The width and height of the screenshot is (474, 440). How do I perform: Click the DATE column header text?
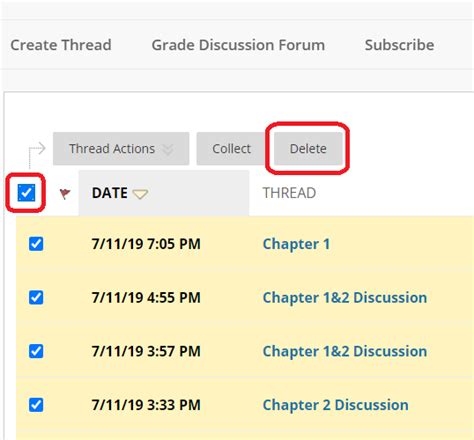[110, 193]
